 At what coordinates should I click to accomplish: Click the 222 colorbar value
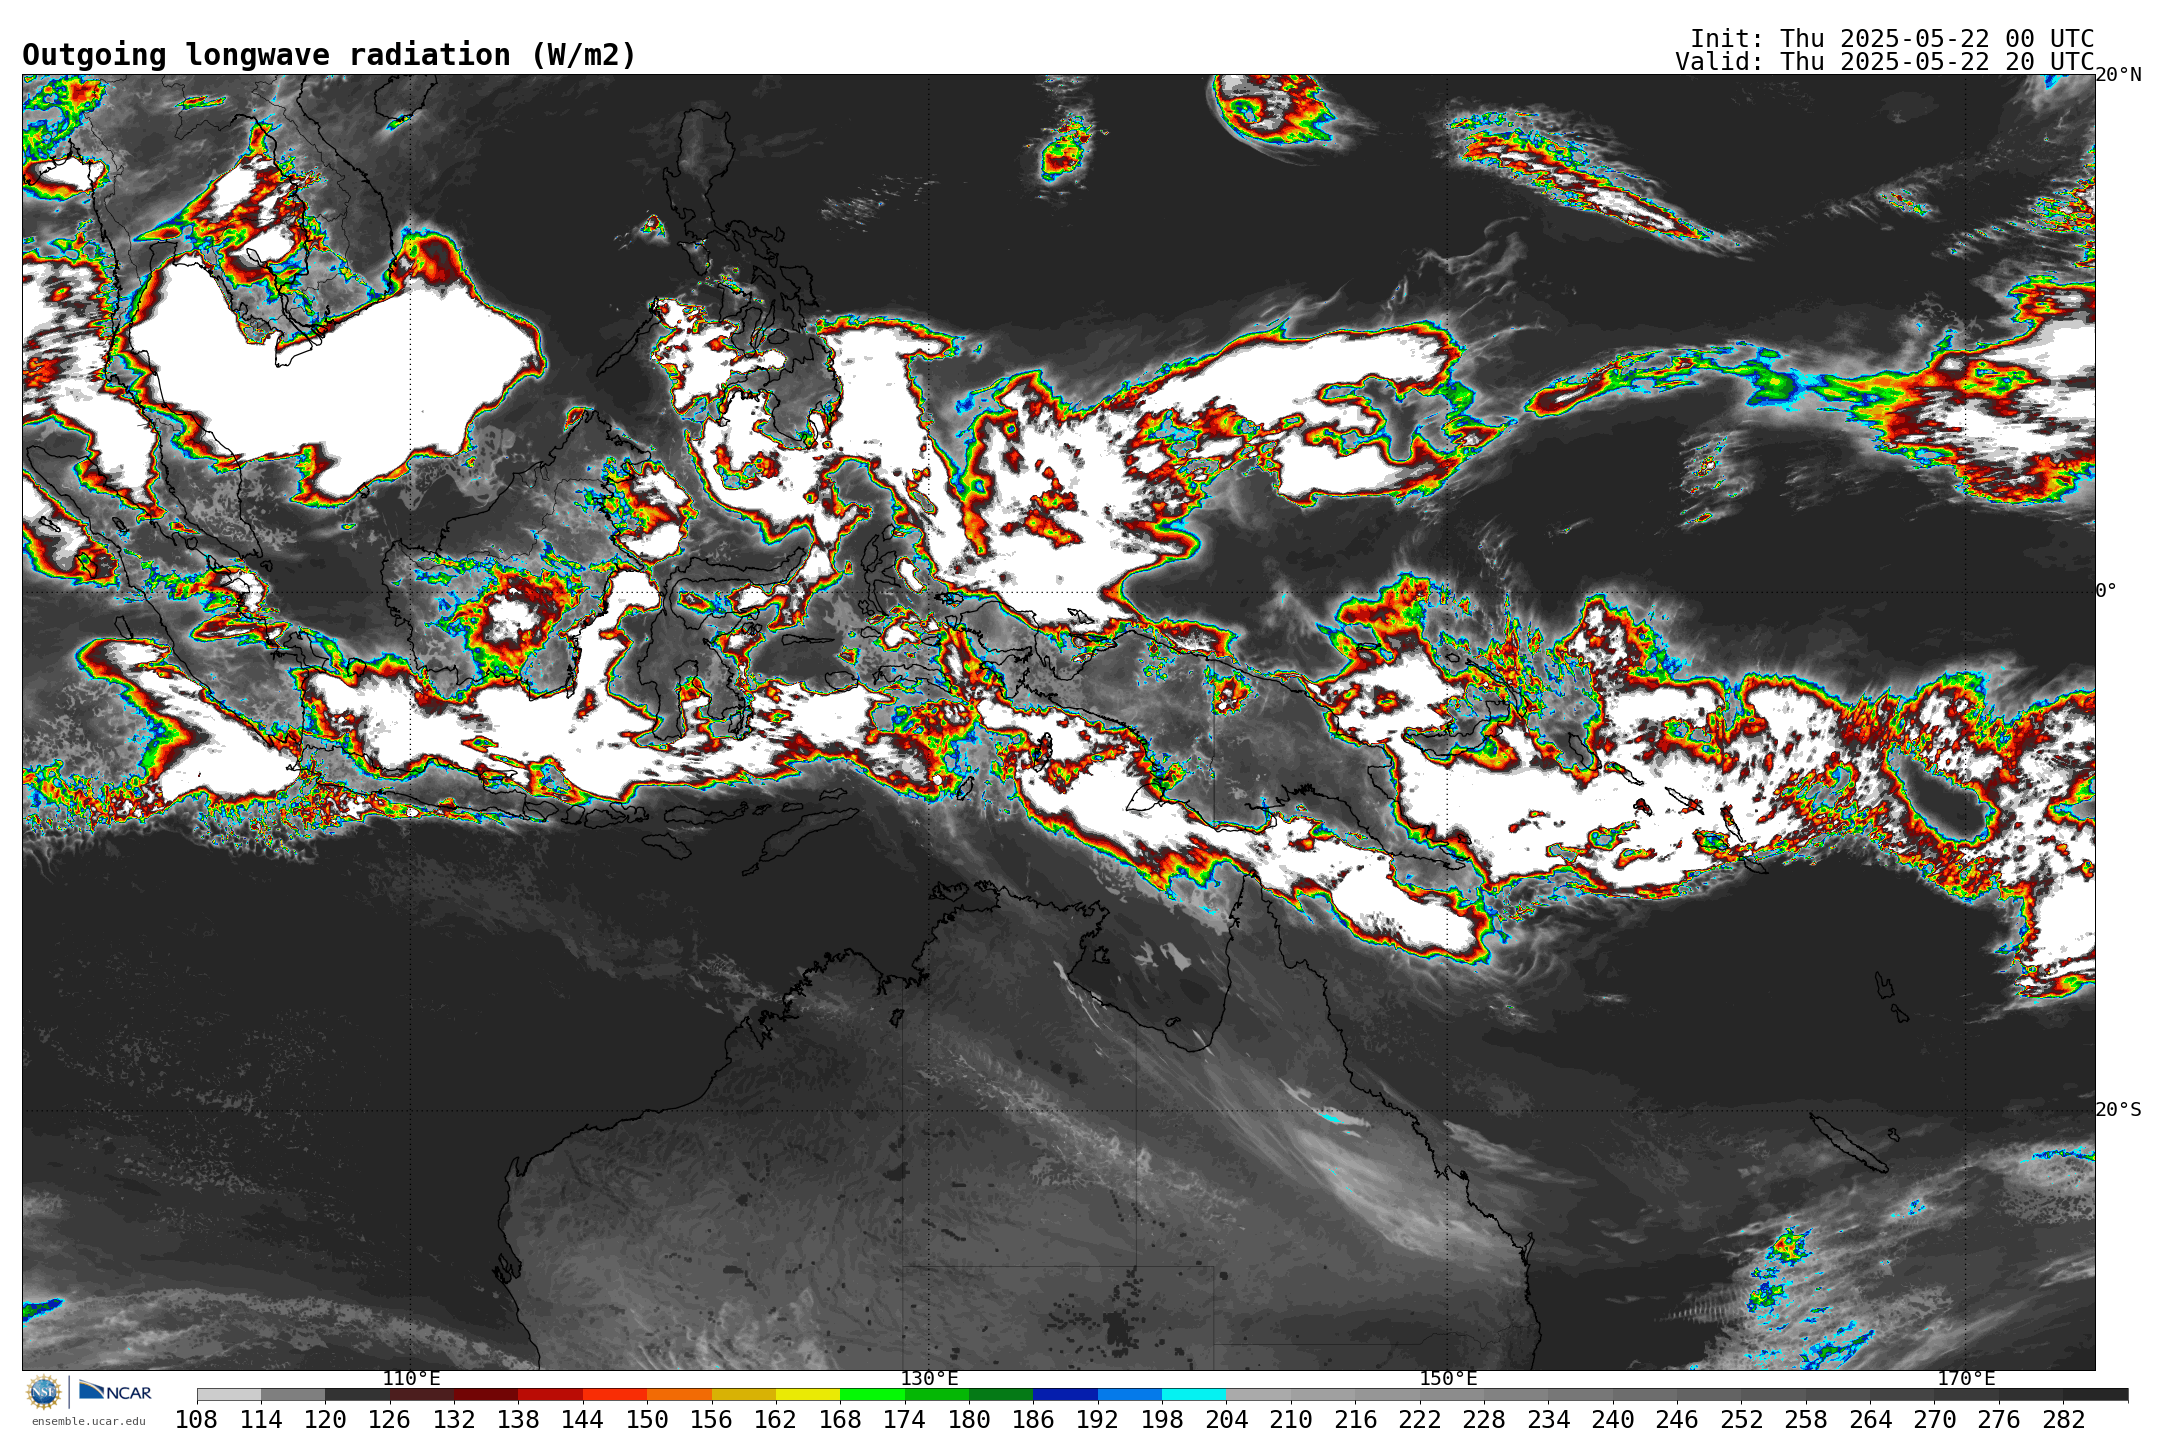(1420, 1420)
